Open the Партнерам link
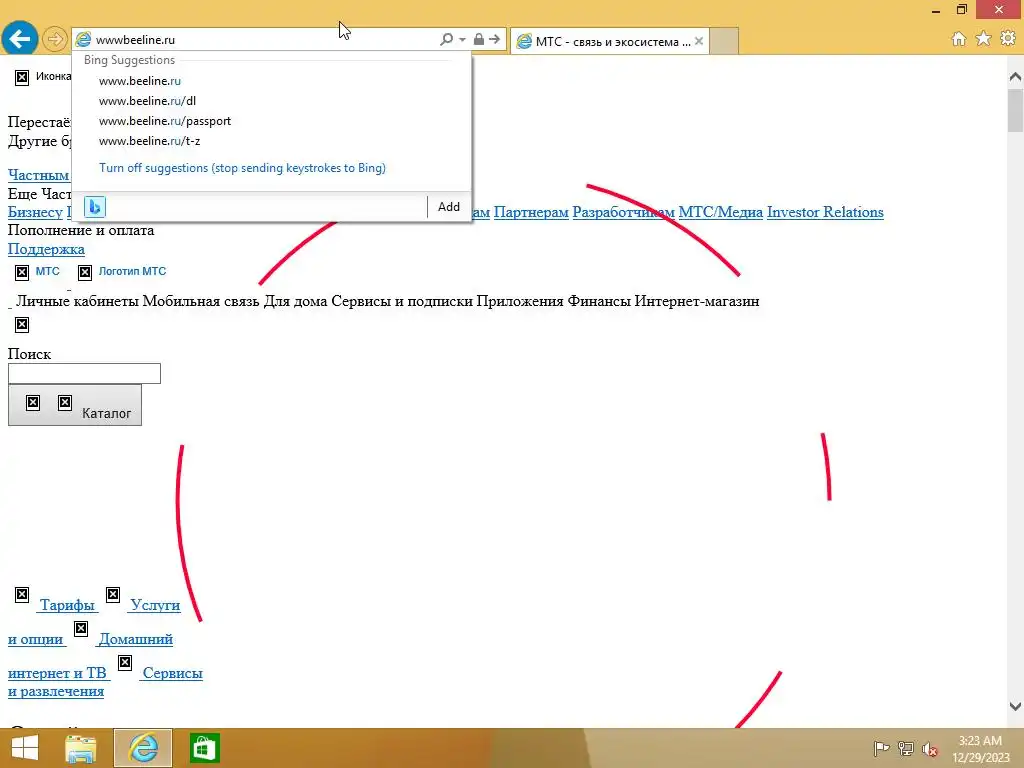Screen dimensions: 1024x768 coord(531,212)
